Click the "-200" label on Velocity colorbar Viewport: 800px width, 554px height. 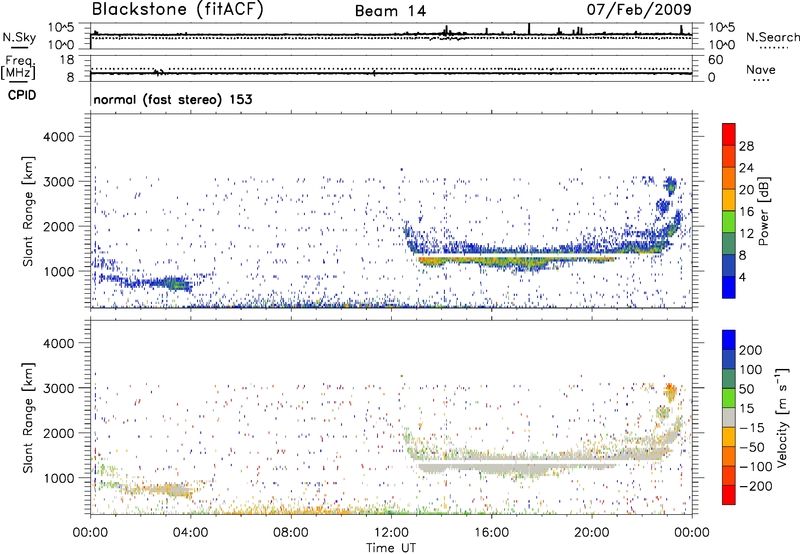(x=756, y=486)
